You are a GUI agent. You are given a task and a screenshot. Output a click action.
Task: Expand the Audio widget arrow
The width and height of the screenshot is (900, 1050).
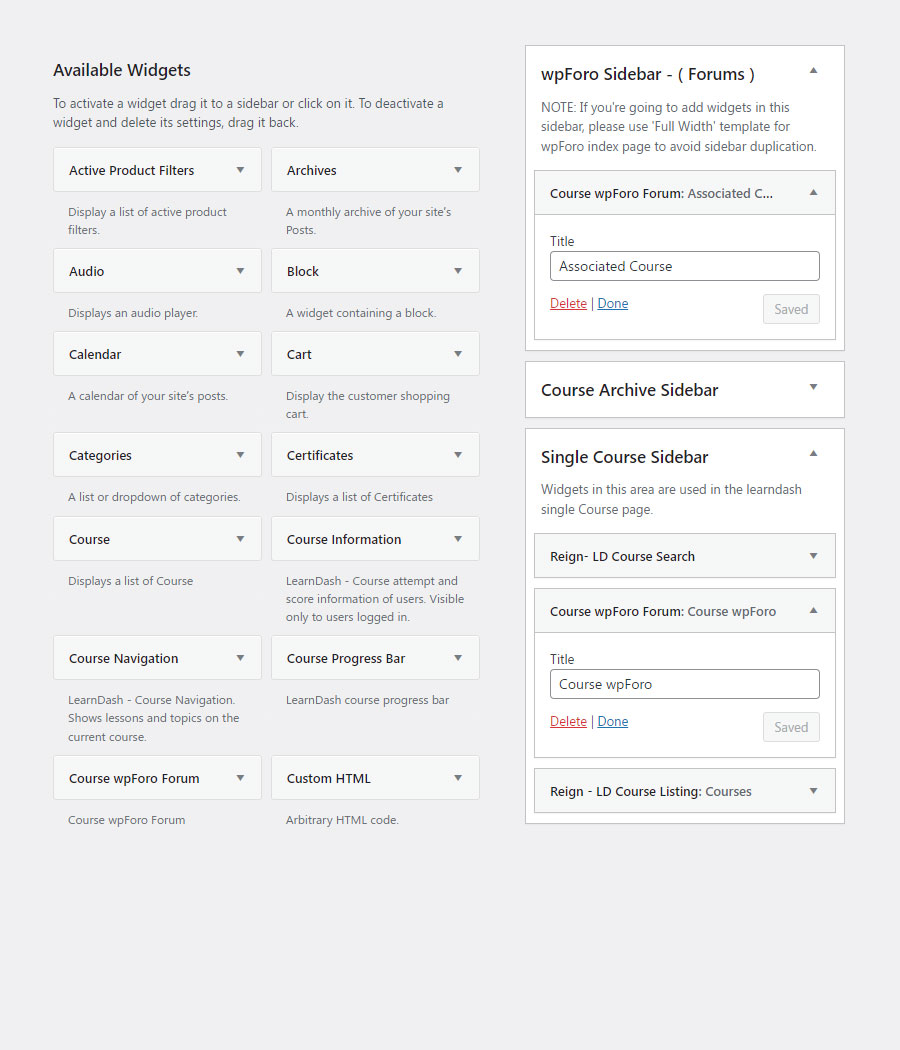click(x=240, y=271)
